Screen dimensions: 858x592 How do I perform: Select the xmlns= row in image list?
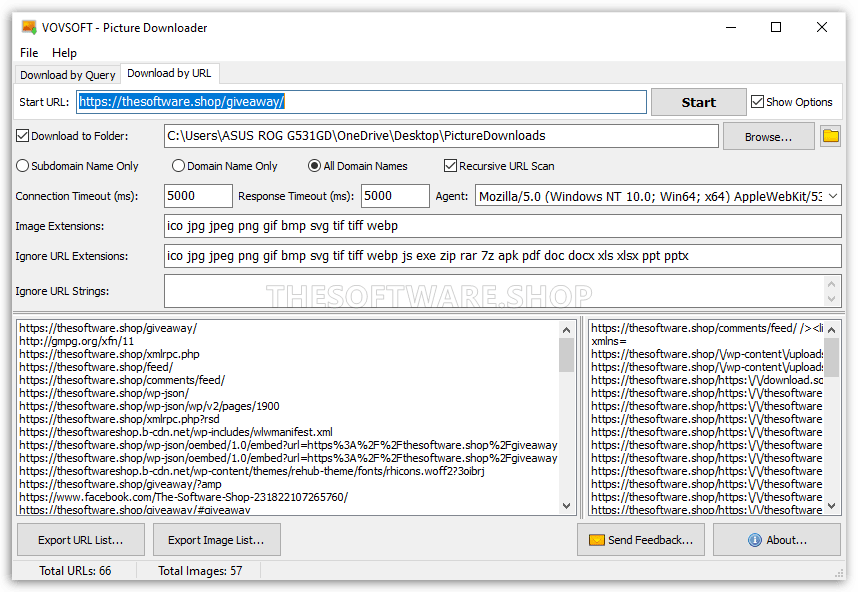click(x=609, y=341)
